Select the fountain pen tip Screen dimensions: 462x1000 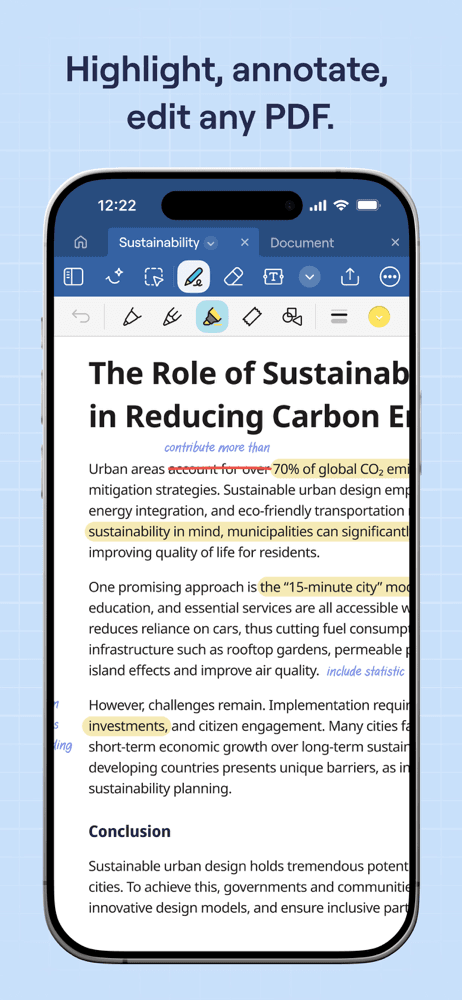point(172,316)
